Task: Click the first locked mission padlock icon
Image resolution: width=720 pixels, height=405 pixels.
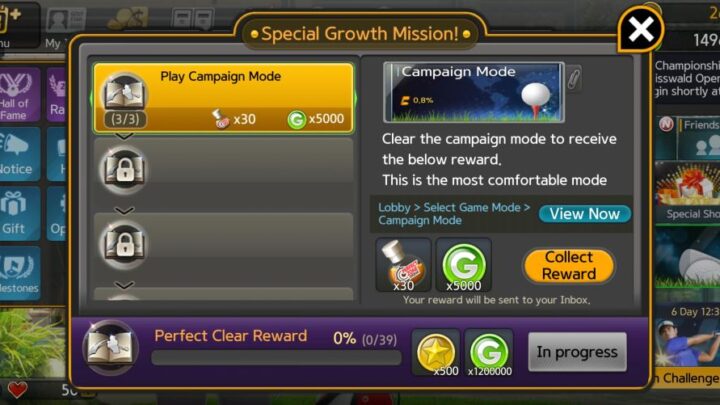Action: [124, 170]
